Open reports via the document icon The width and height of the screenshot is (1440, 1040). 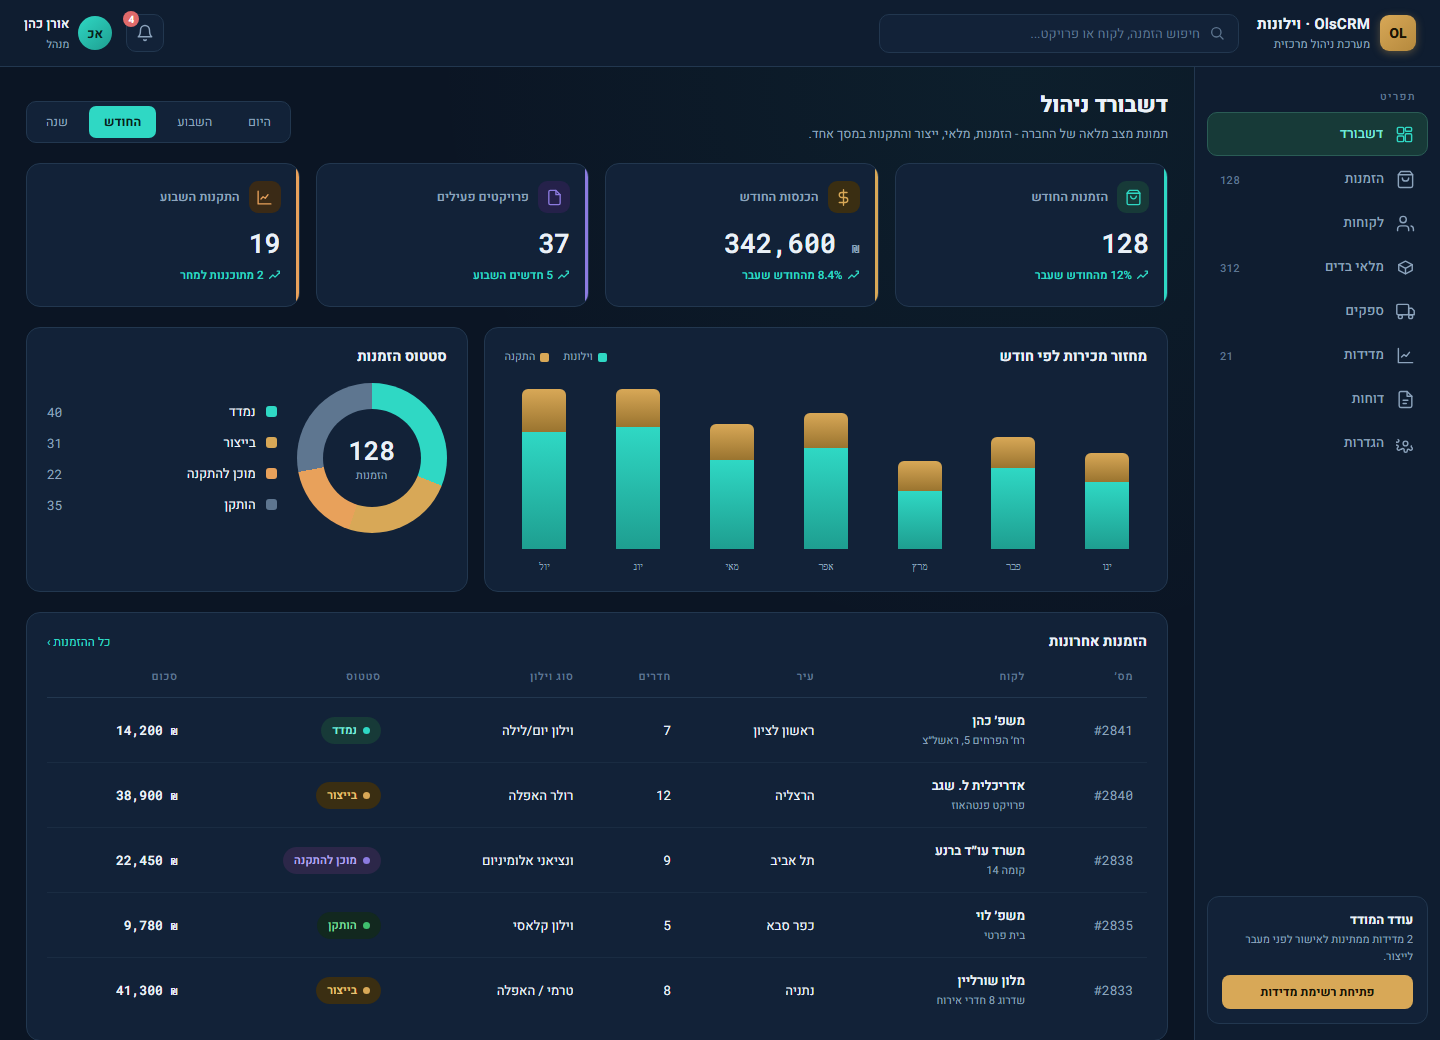1405,399
